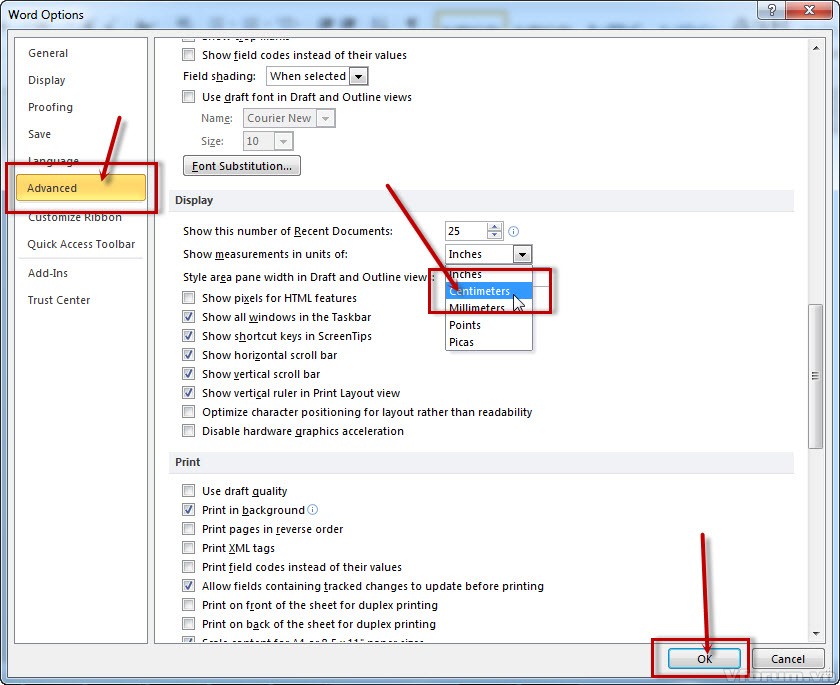Enable Use draft quality printing
Image resolution: width=840 pixels, height=685 pixels.
(189, 491)
